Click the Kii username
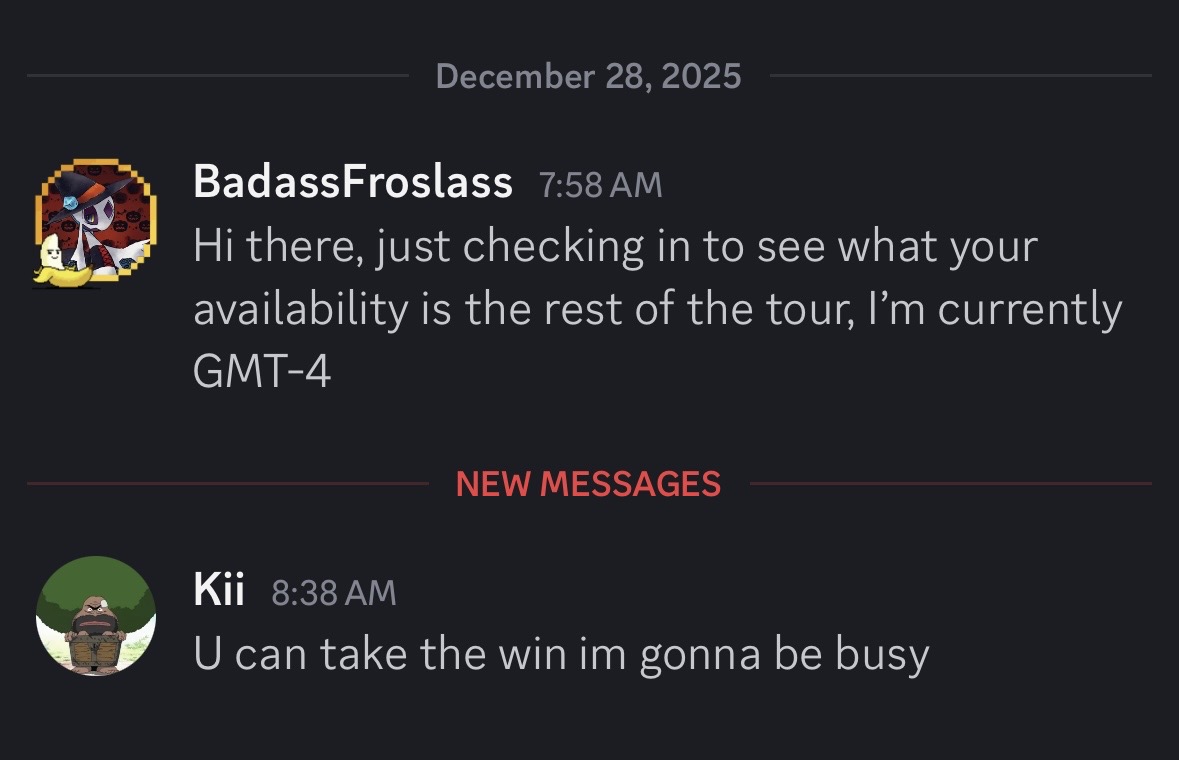The height and width of the screenshot is (760, 1179). point(219,590)
